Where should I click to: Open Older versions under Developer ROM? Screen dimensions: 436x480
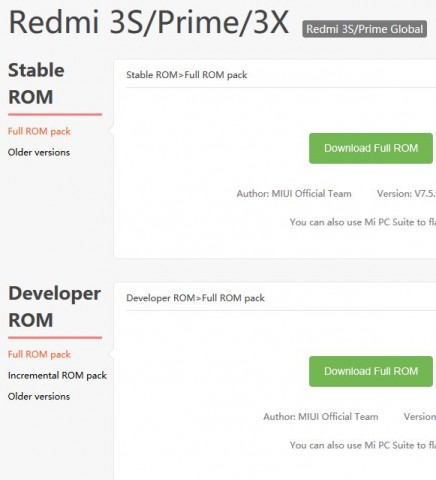pyautogui.click(x=39, y=396)
